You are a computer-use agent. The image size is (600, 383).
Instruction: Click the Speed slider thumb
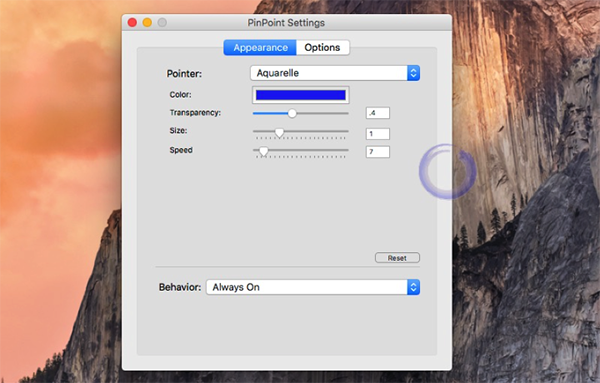263,152
